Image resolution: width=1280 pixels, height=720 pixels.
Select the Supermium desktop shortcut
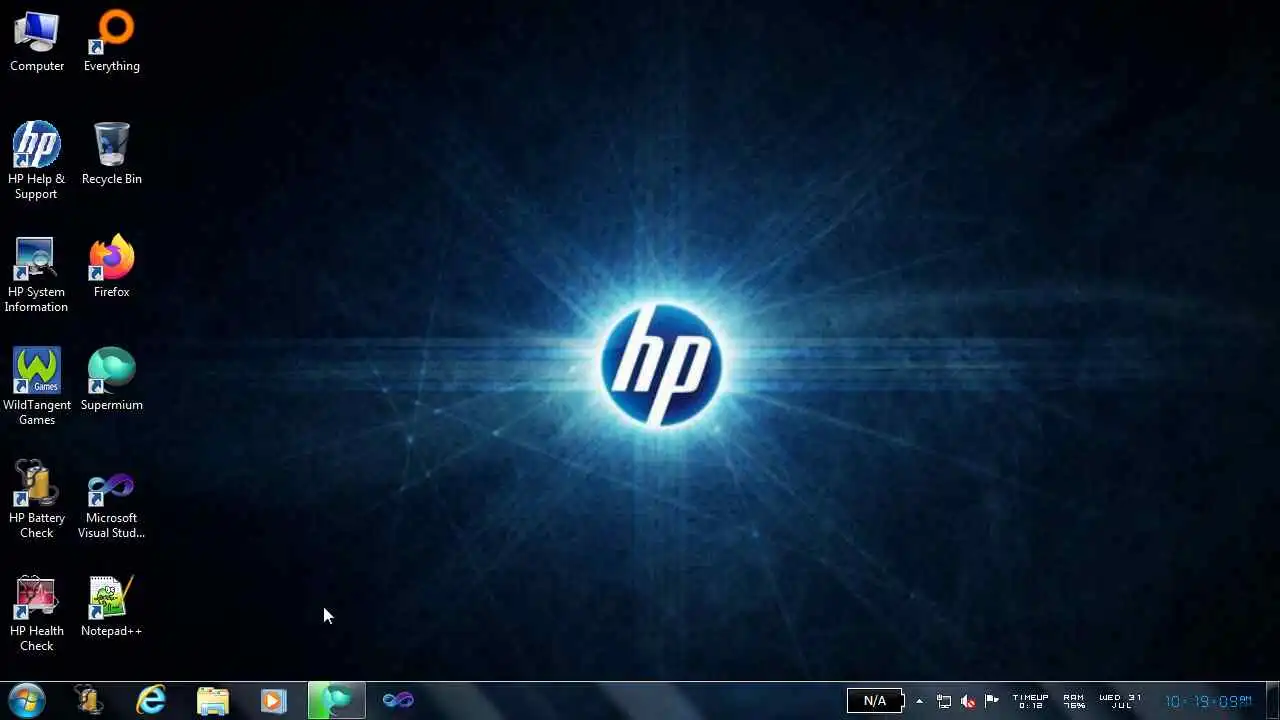click(112, 380)
